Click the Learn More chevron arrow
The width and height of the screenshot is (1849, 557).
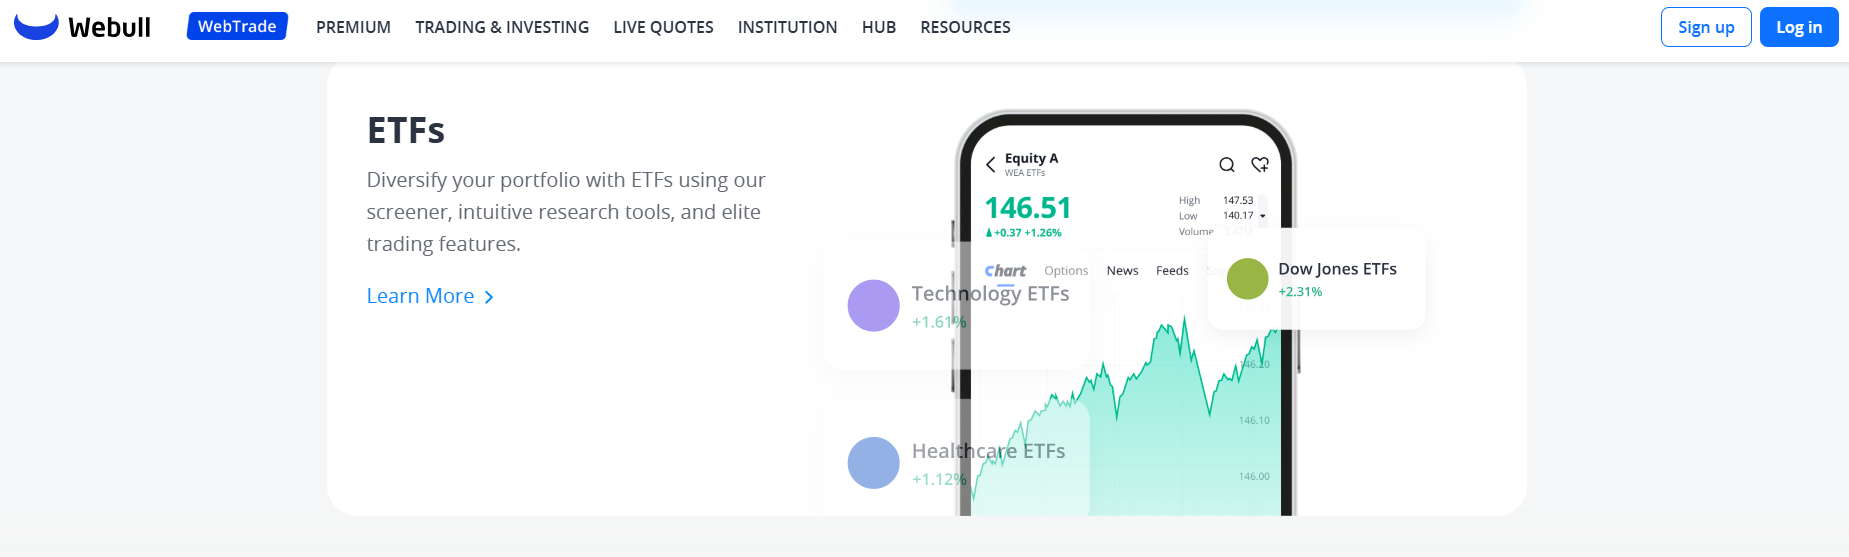click(x=489, y=297)
